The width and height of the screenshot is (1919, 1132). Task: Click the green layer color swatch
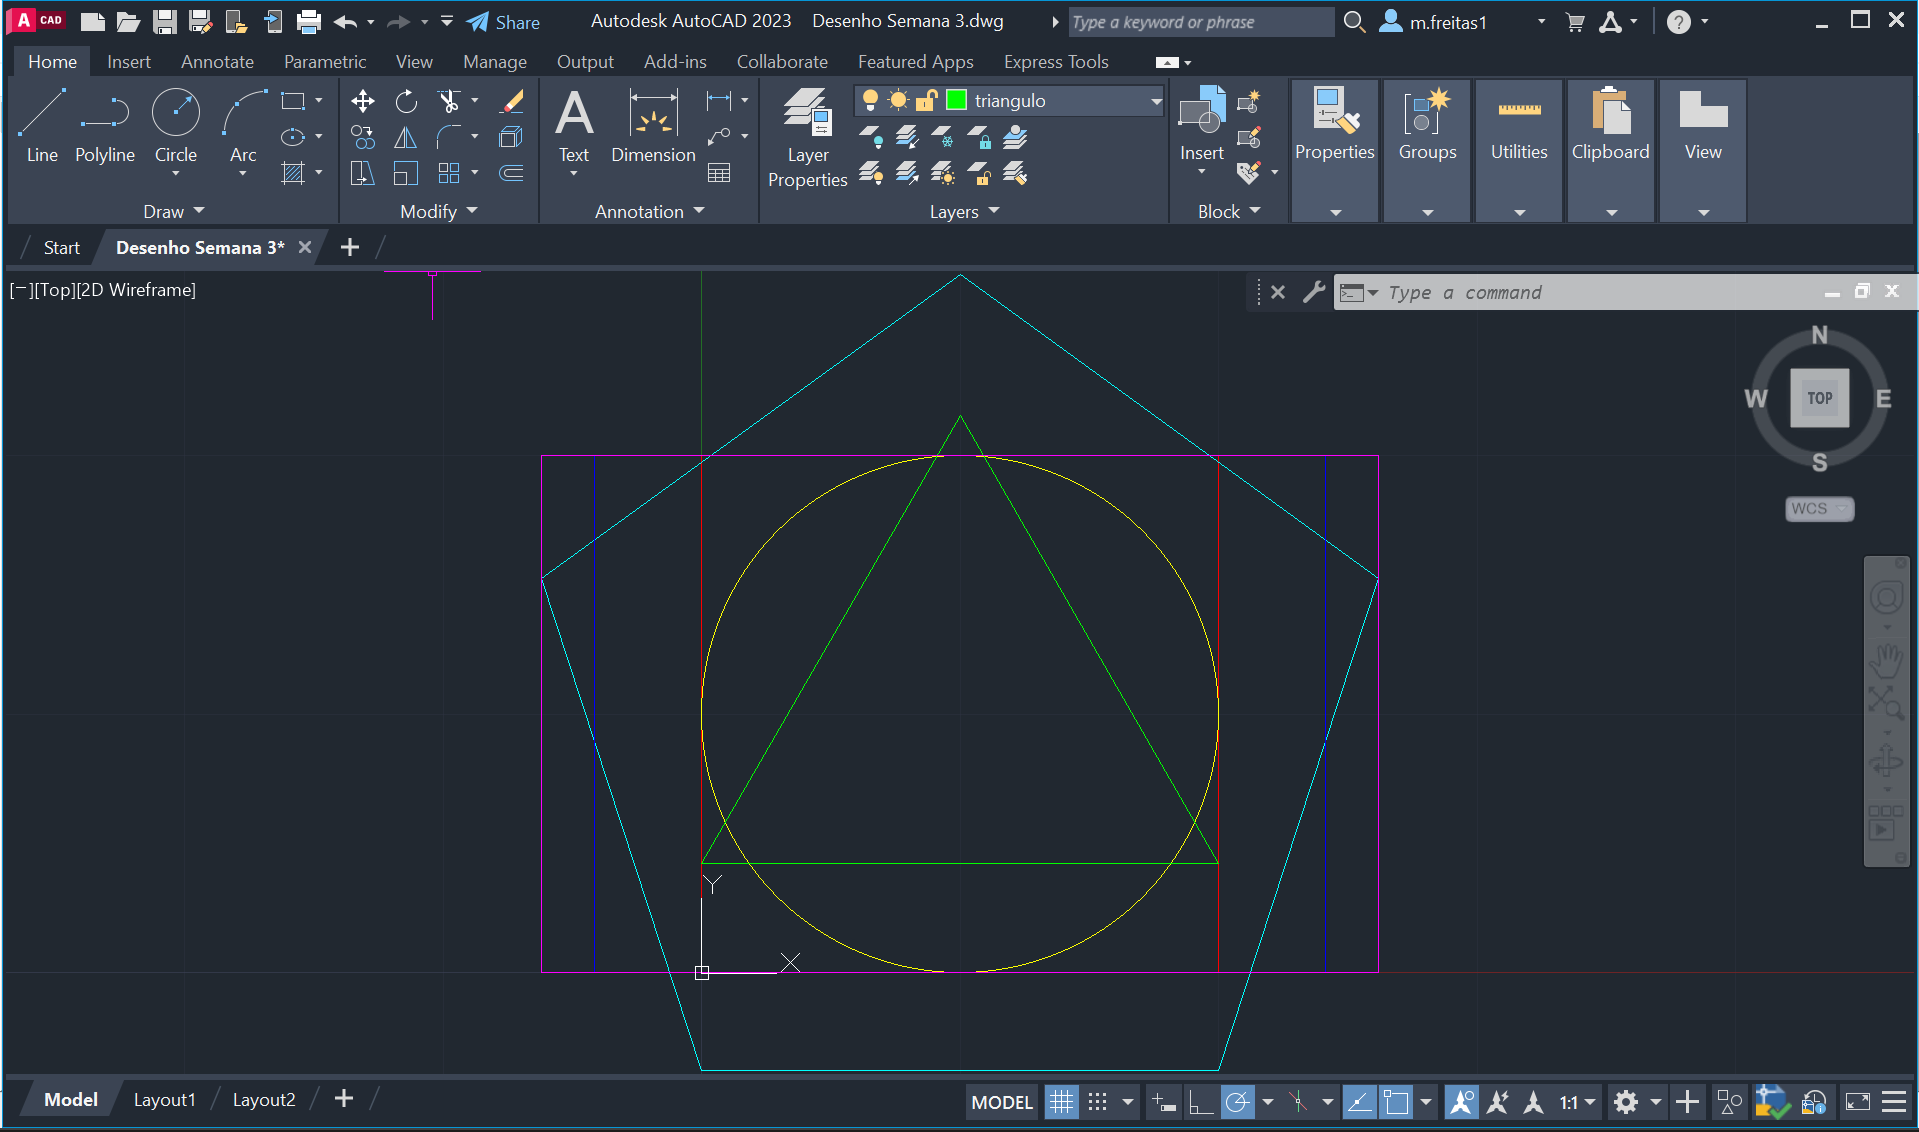click(x=956, y=101)
